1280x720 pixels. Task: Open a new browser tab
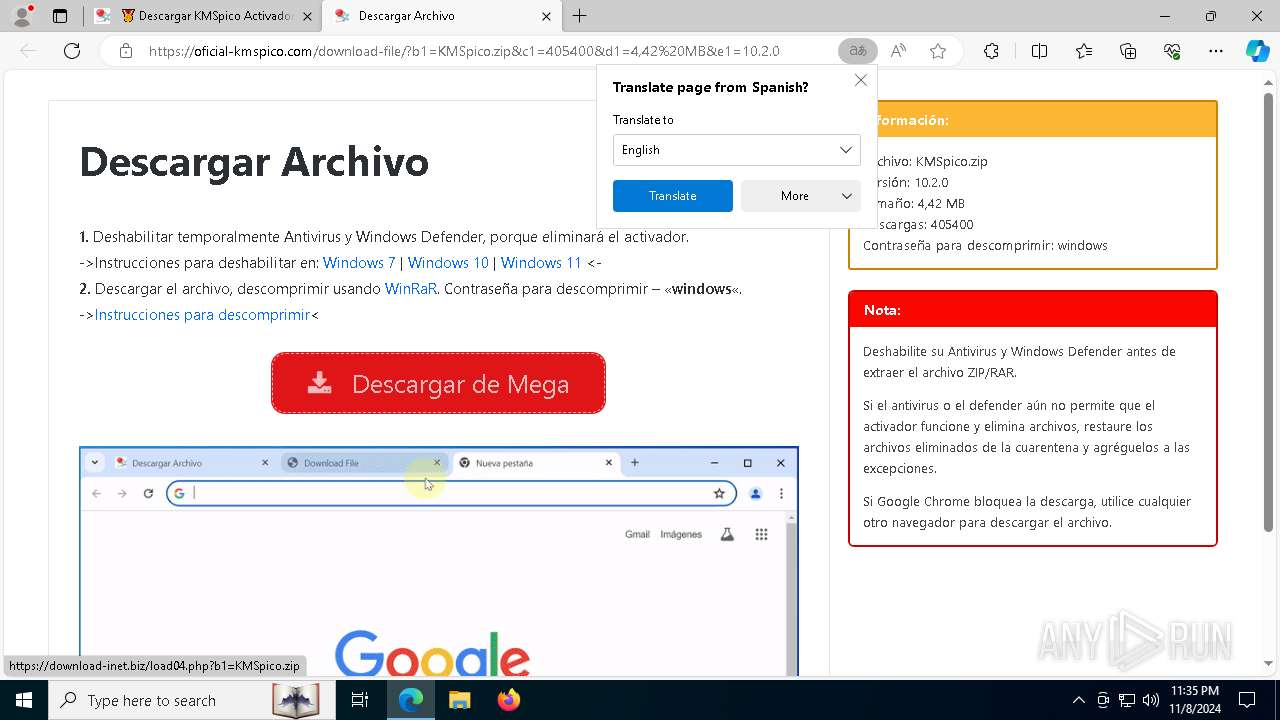[580, 16]
